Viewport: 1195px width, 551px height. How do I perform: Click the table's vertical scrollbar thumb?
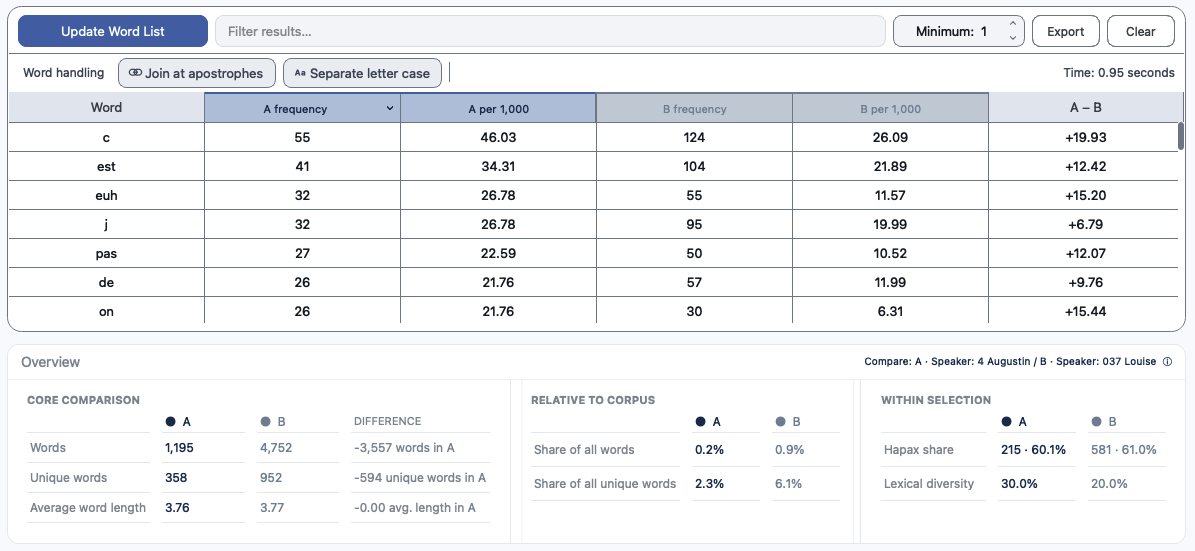click(x=1181, y=136)
